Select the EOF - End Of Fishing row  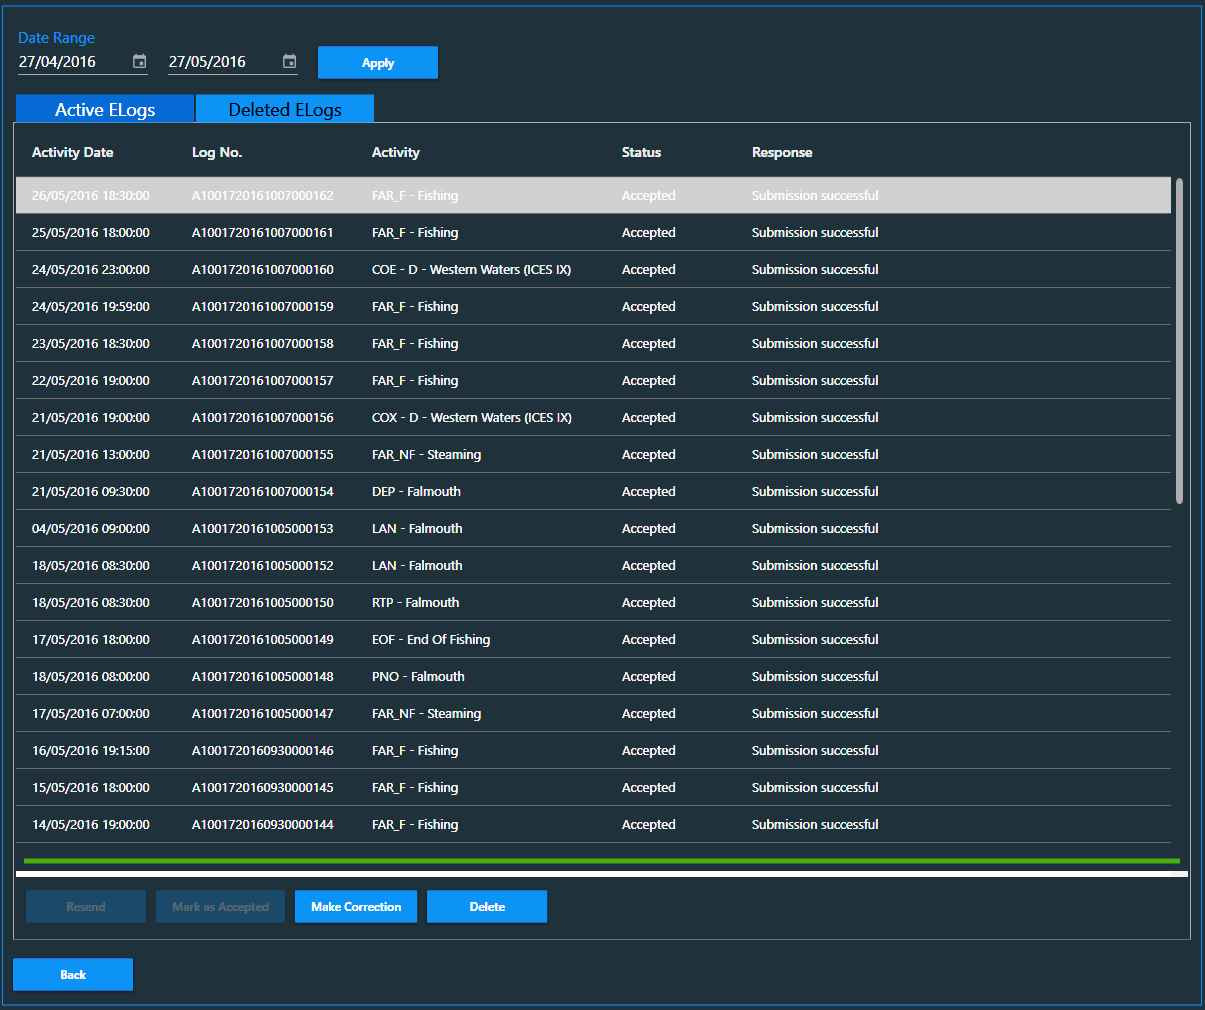tap(593, 640)
